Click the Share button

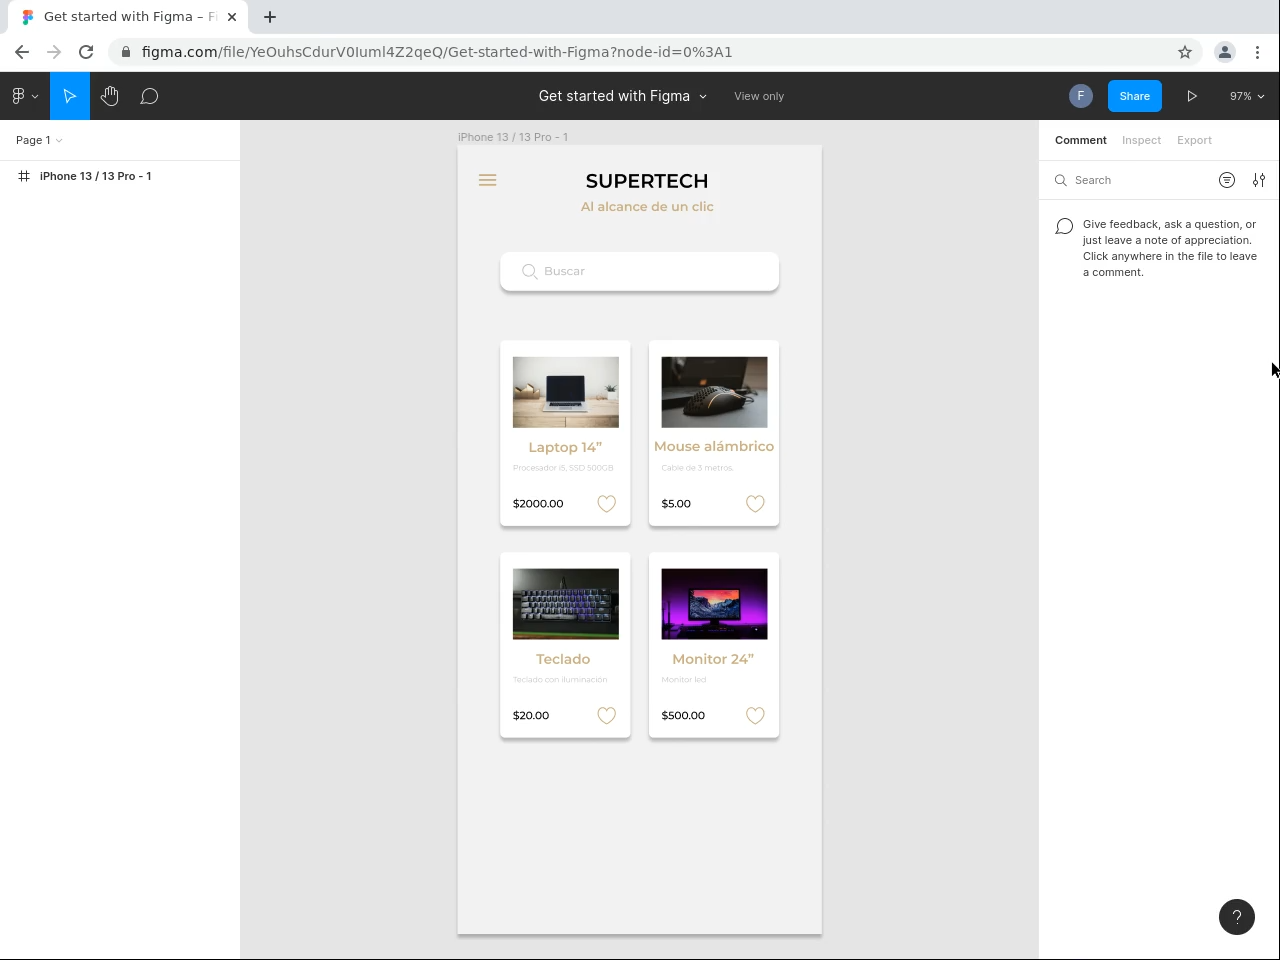pos(1135,96)
